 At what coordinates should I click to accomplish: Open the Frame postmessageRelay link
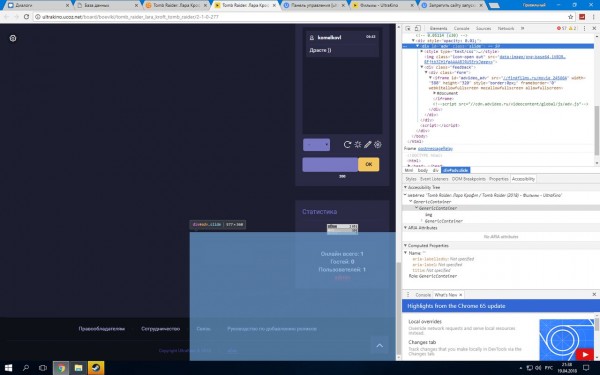coord(435,148)
